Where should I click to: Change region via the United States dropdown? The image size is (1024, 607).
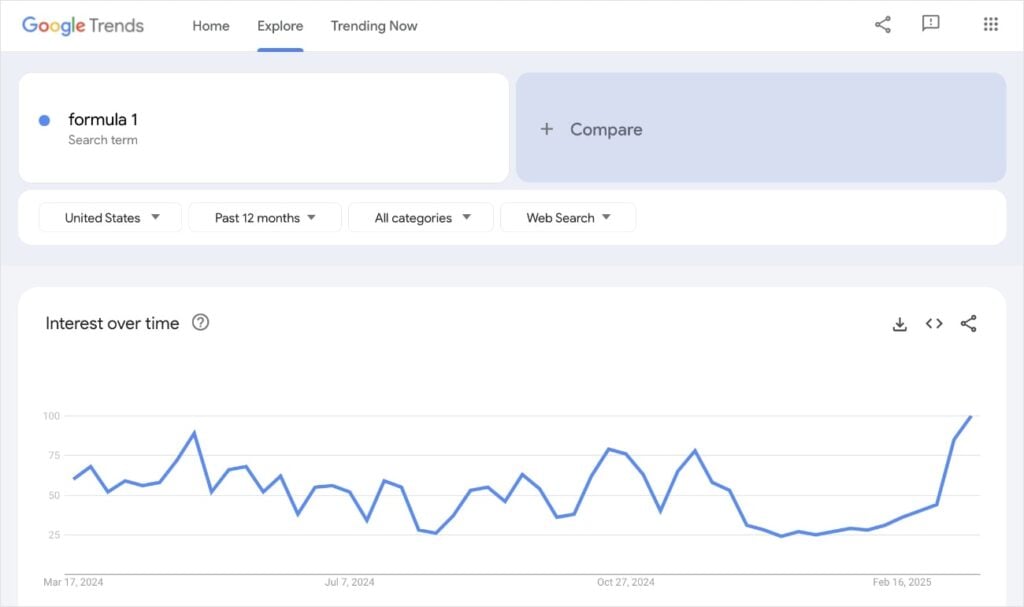tap(109, 217)
